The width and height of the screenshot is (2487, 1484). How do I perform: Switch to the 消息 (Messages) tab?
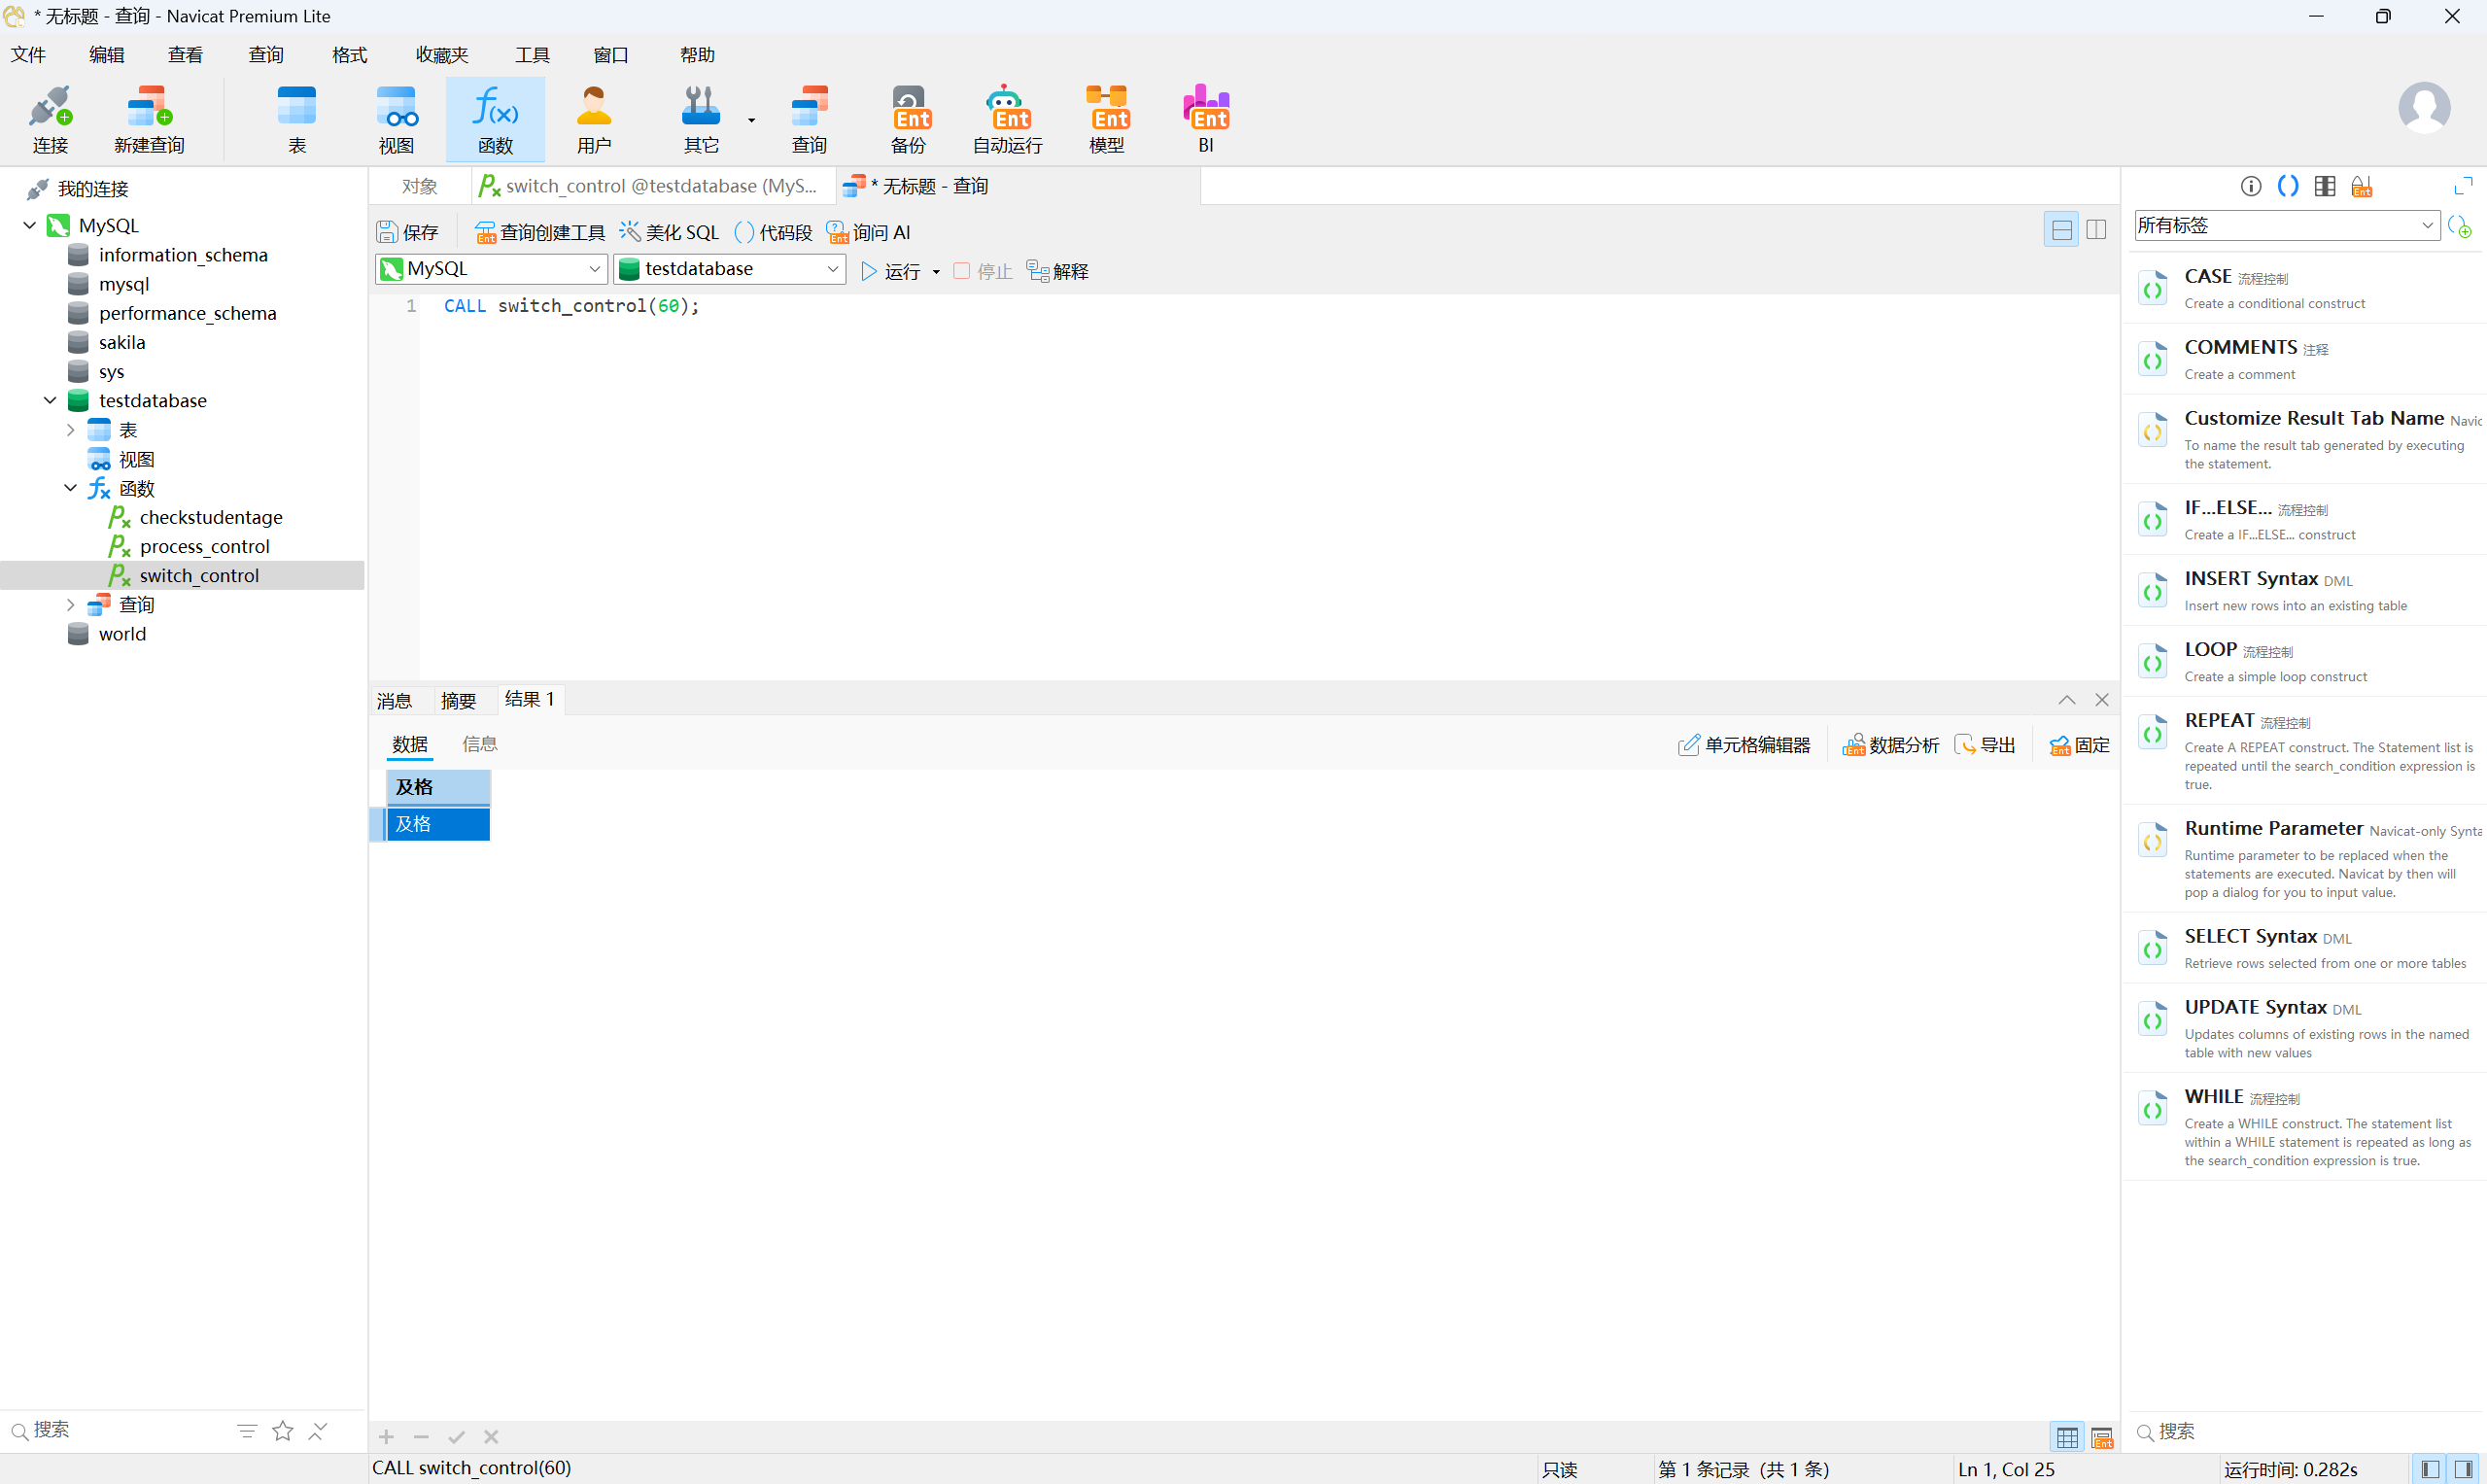click(394, 700)
